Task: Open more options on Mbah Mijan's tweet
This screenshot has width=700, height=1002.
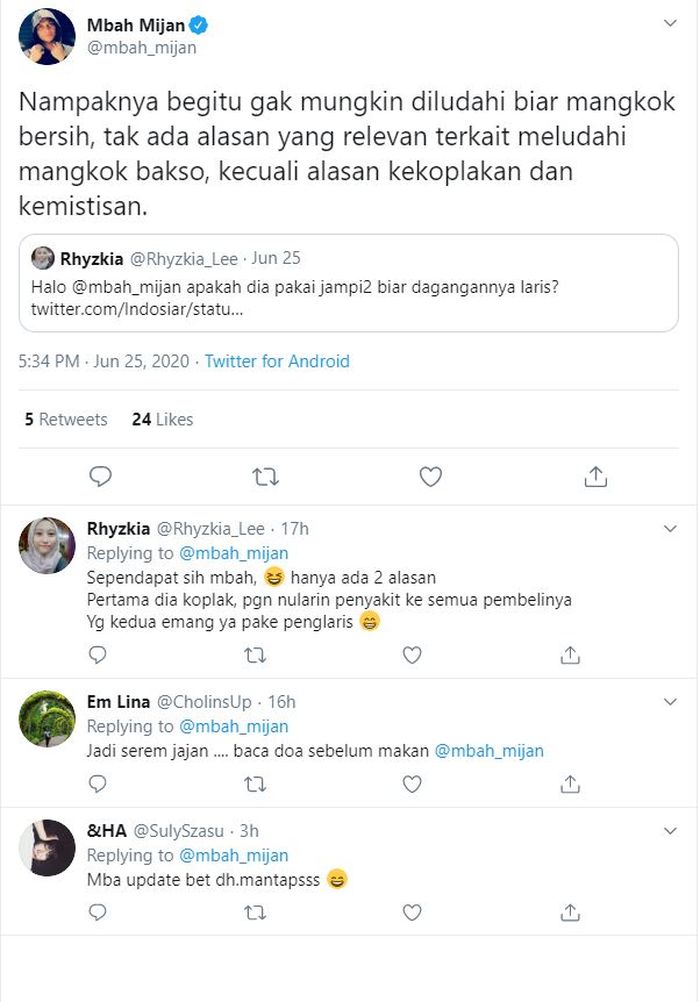Action: [670, 23]
